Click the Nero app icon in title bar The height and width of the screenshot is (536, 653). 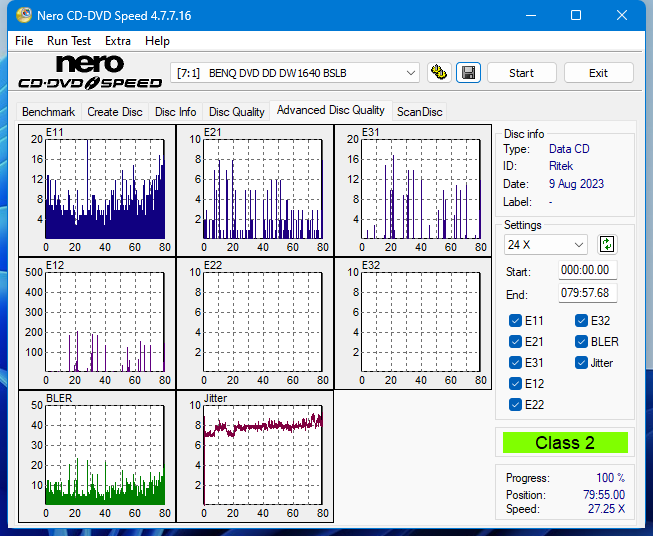24,15
